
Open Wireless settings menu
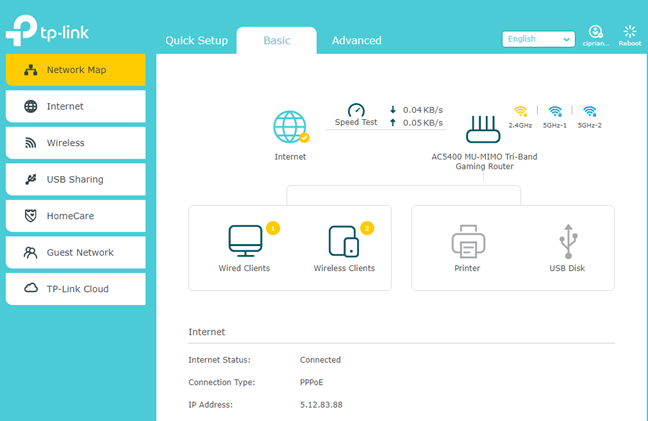point(76,143)
